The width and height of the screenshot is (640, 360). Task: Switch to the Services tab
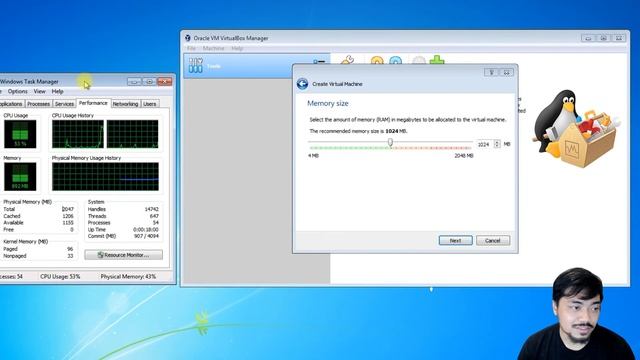pos(64,104)
